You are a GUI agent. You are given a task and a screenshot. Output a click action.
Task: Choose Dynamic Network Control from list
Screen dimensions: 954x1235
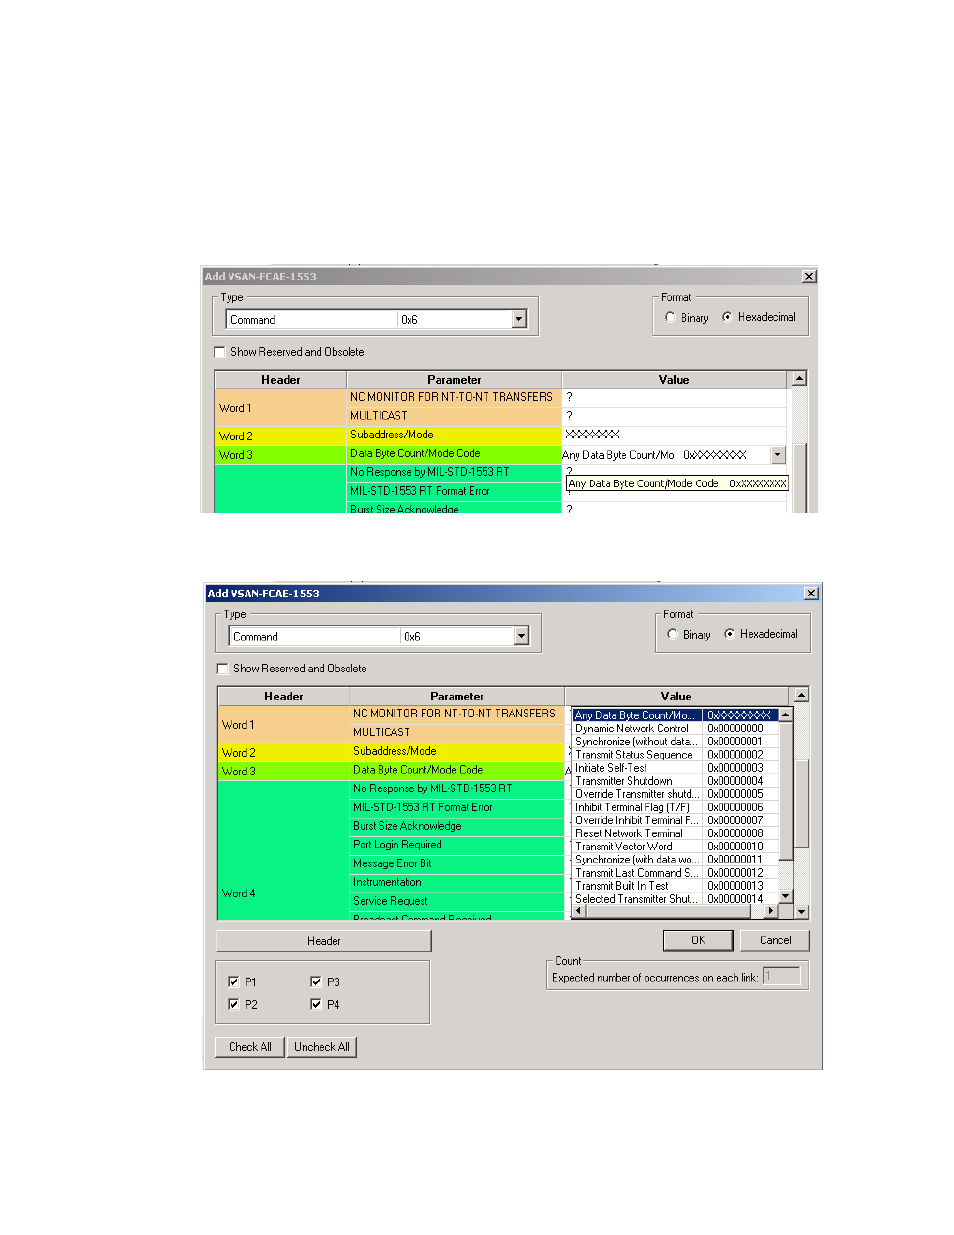coord(675,729)
